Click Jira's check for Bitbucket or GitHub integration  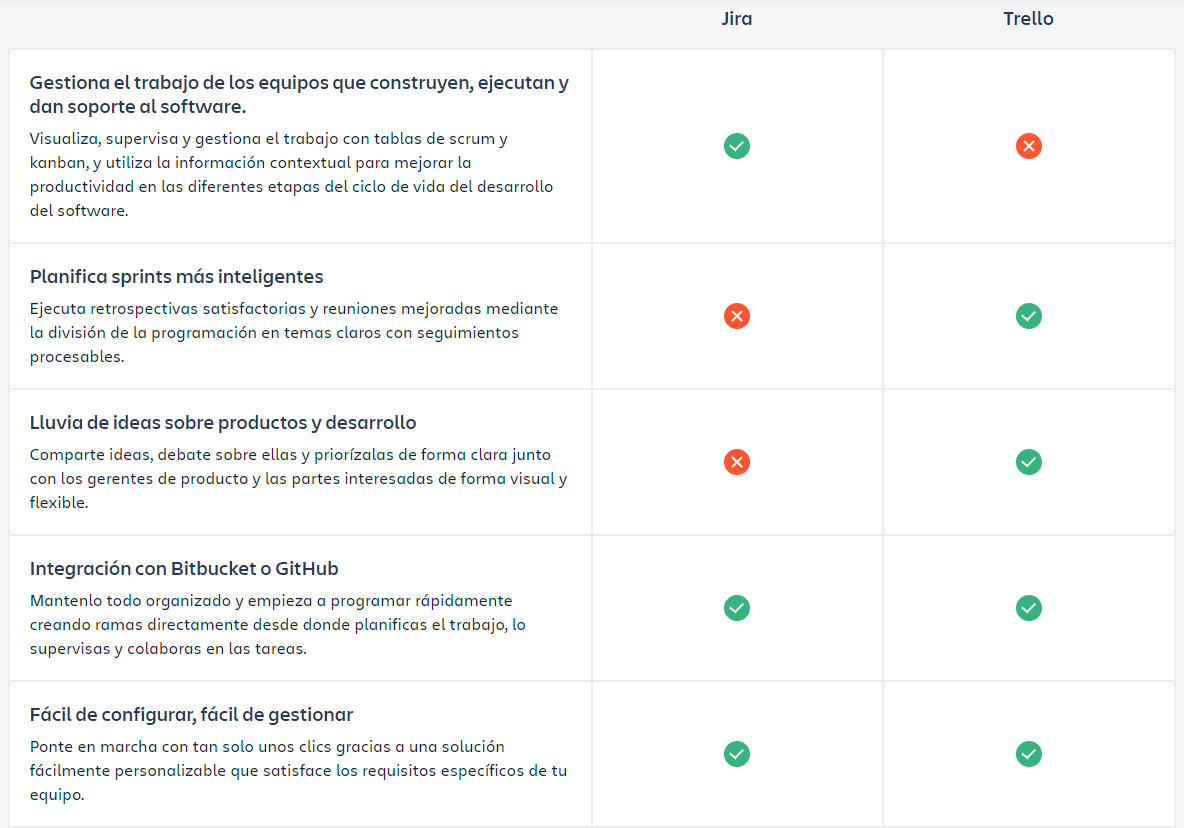(x=737, y=608)
